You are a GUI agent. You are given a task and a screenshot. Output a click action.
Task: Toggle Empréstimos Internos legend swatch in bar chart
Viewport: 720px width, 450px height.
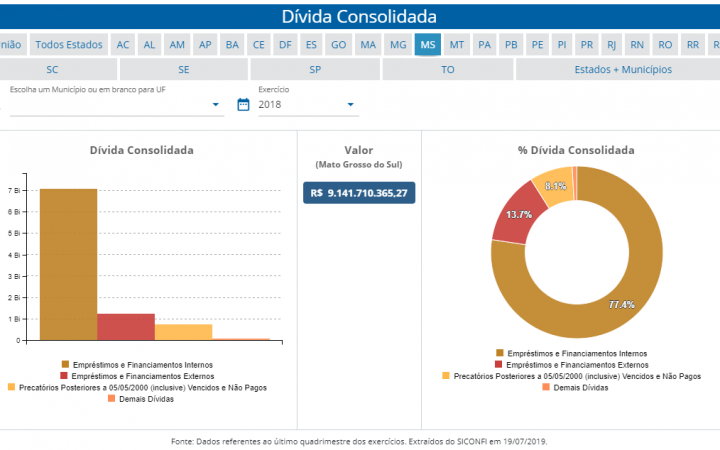tap(66, 364)
